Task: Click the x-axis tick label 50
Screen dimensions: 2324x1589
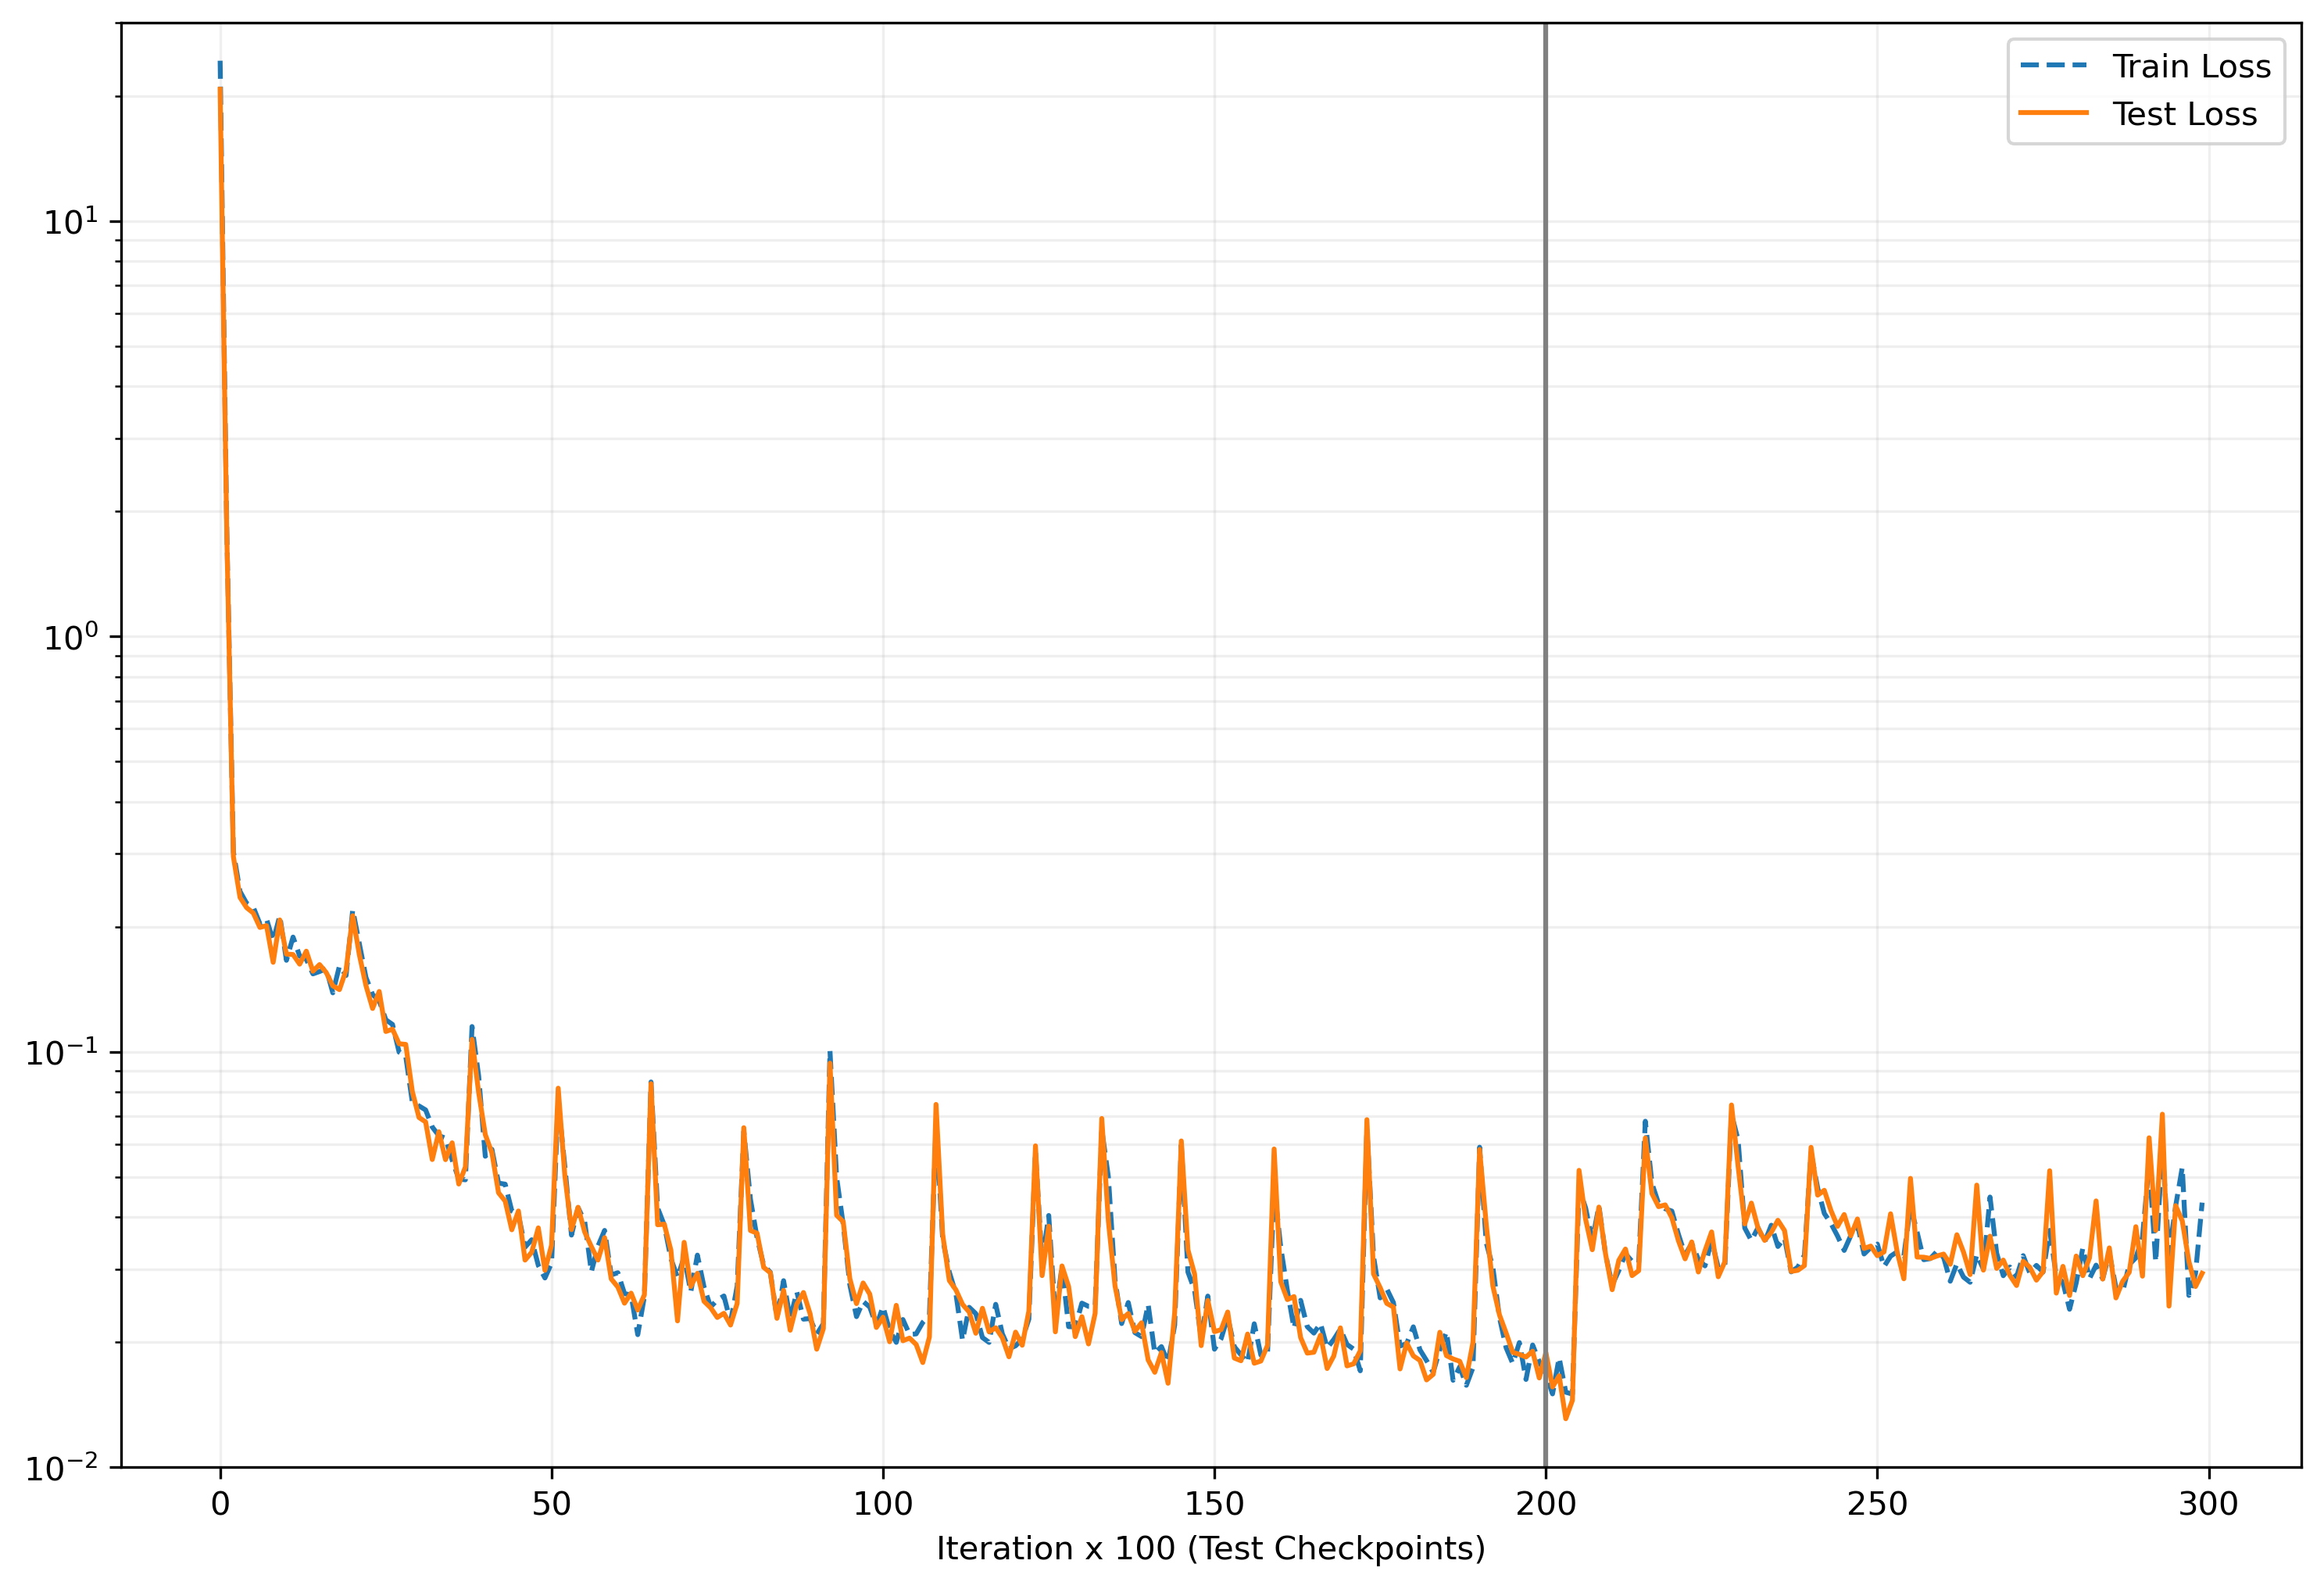Action: [x=551, y=1504]
